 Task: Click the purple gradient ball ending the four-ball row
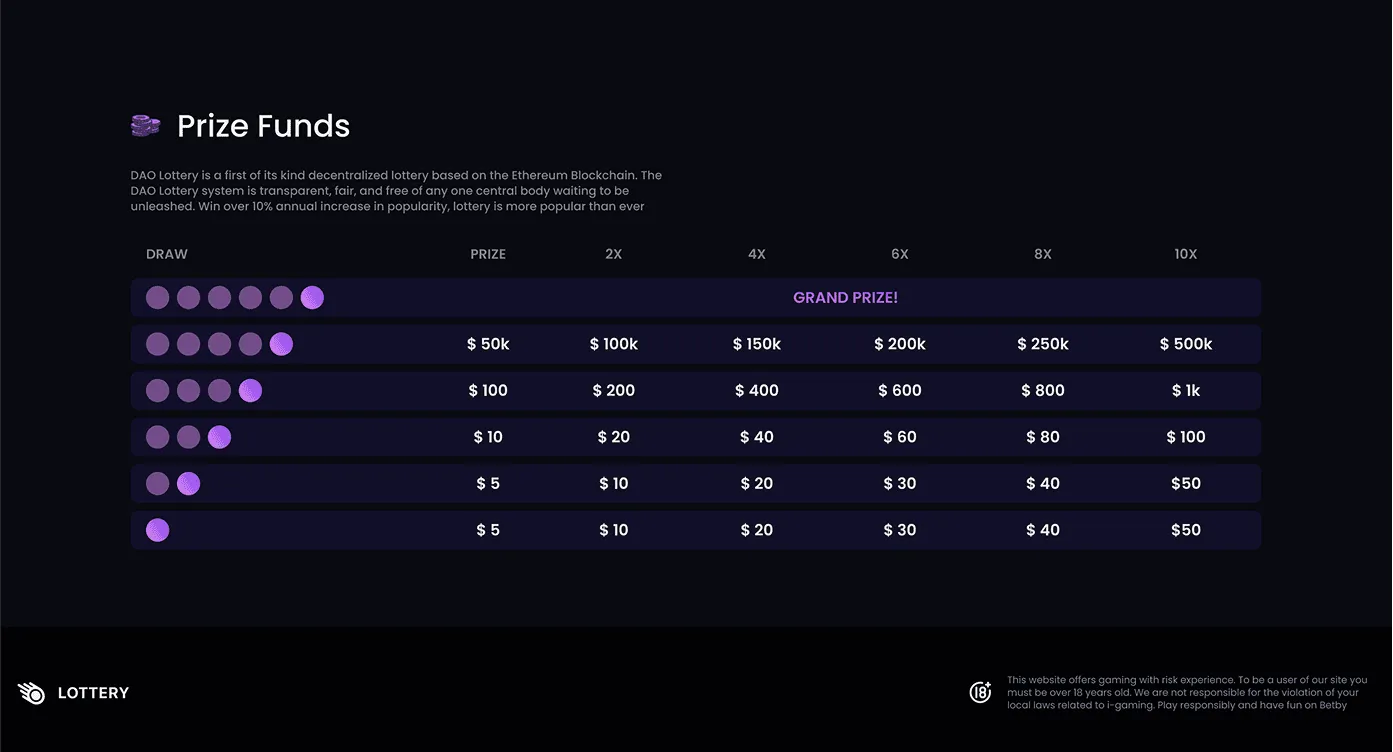tap(250, 390)
